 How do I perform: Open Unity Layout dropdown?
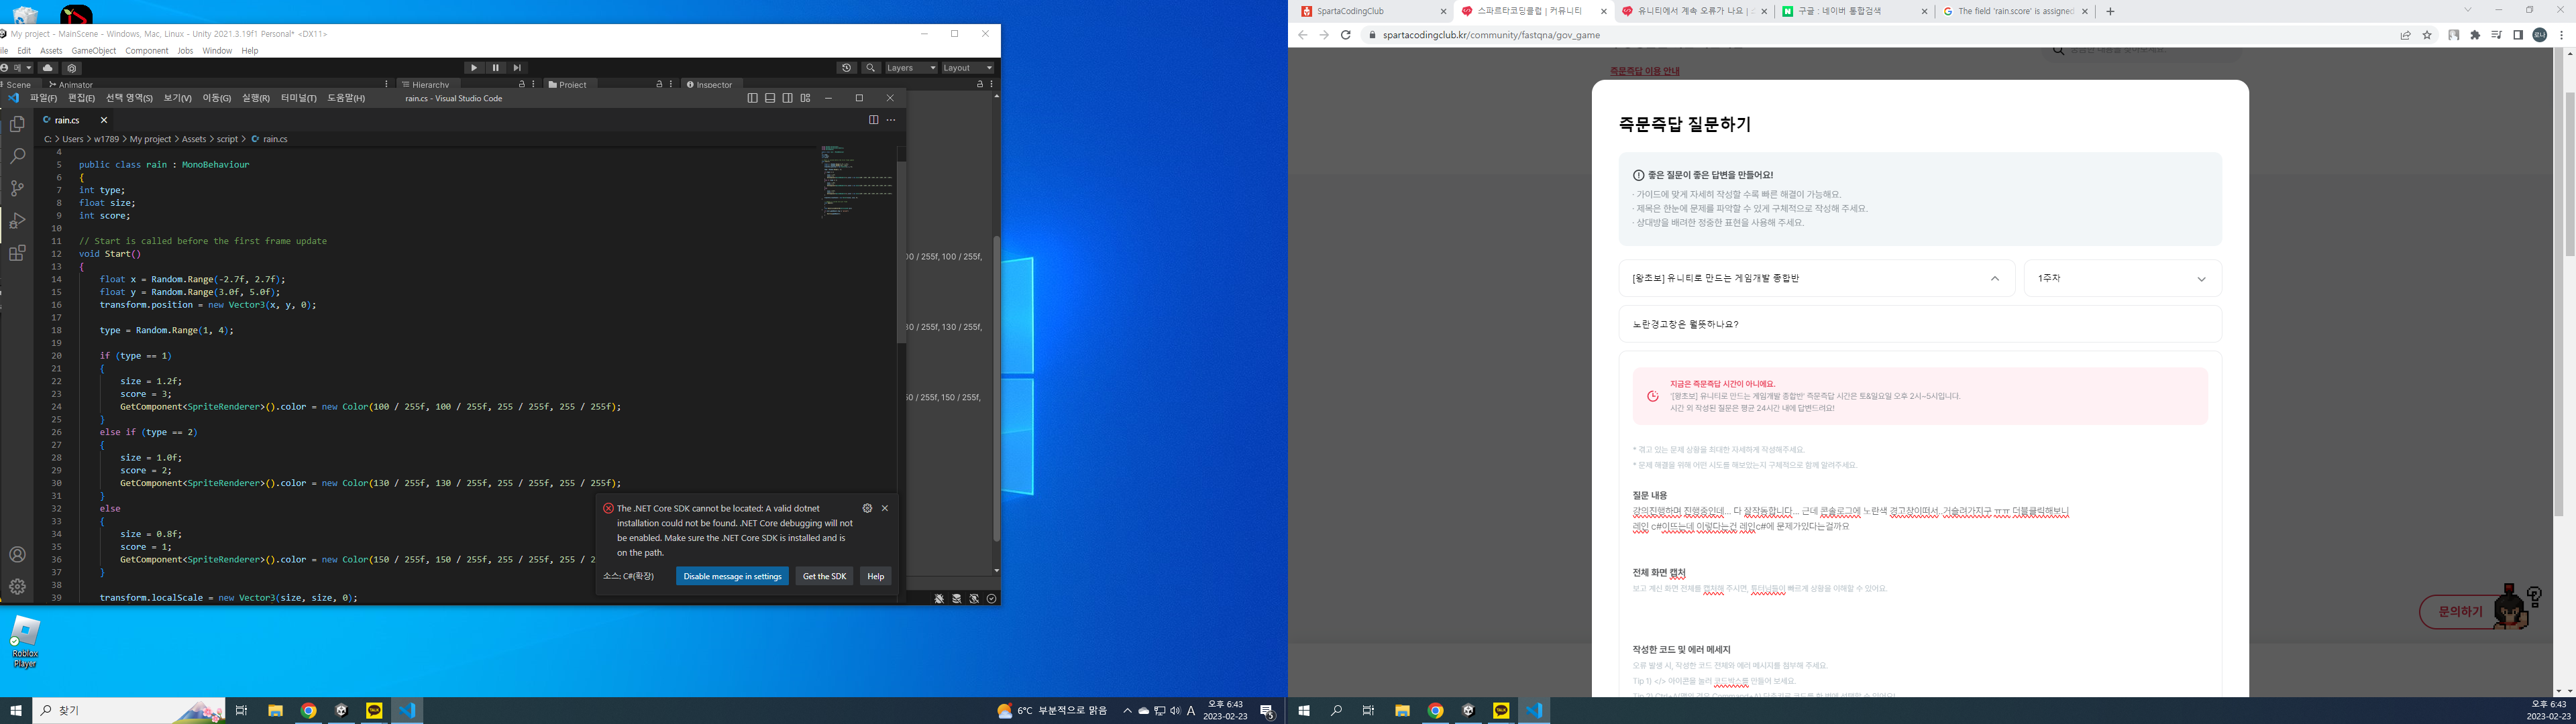(968, 68)
